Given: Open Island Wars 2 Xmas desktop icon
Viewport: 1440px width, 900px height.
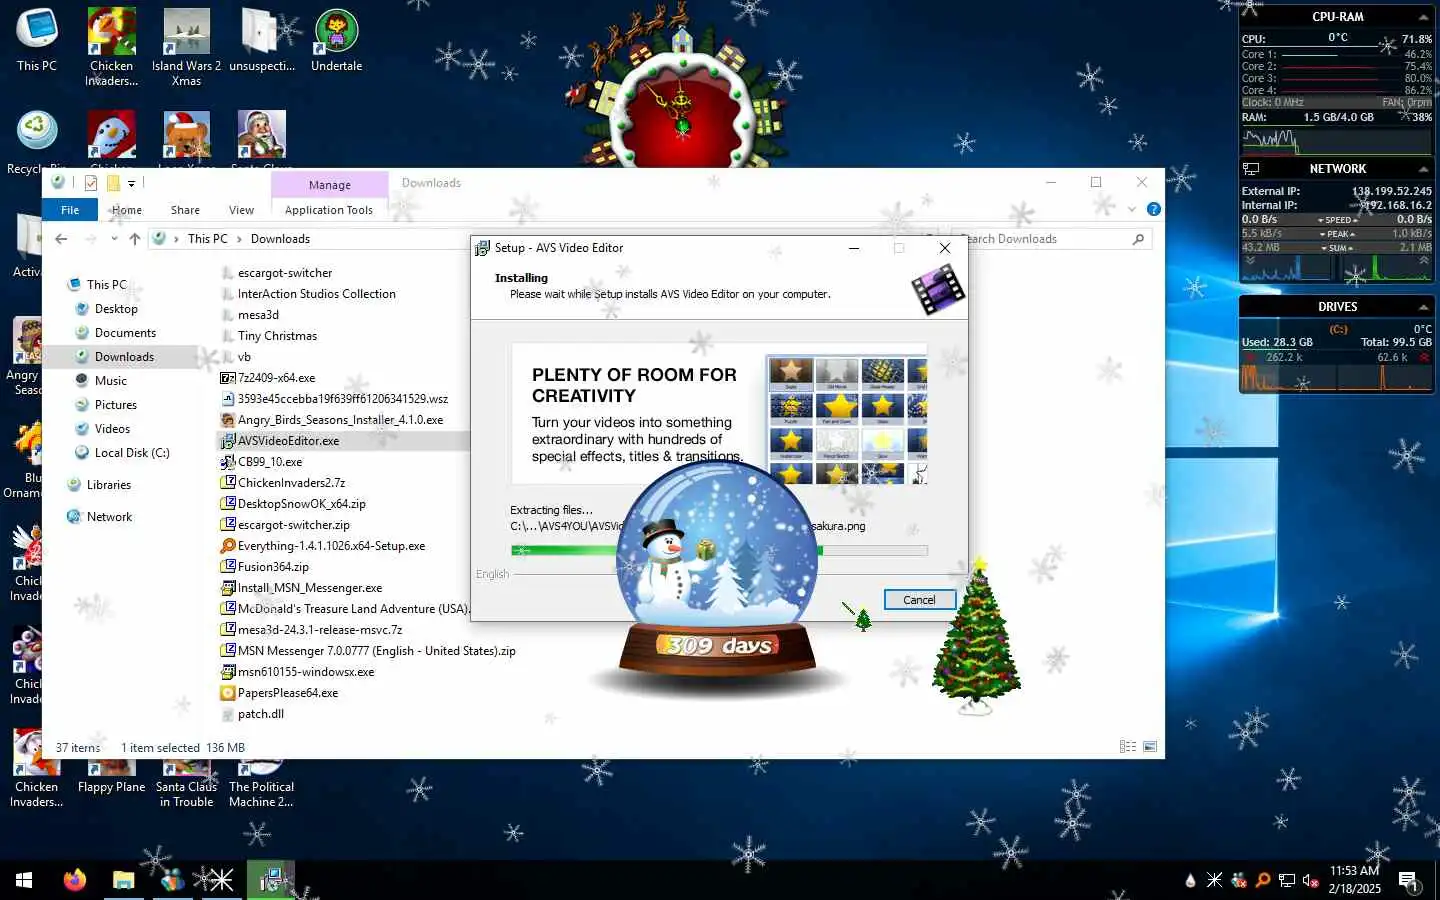Looking at the screenshot, I should click(x=187, y=48).
